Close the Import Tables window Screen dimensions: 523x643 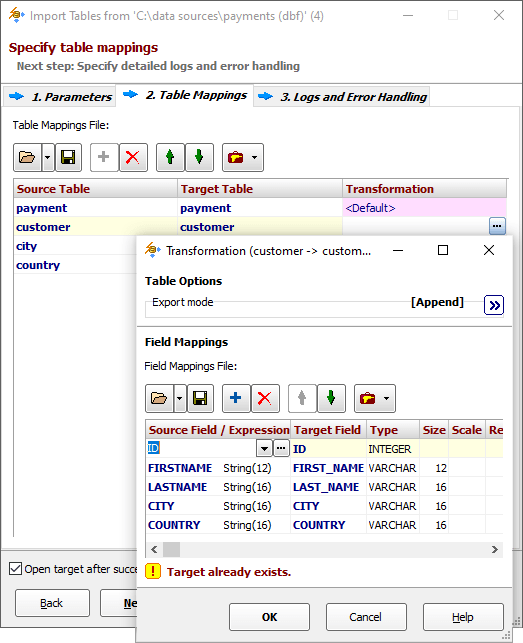[x=499, y=15]
